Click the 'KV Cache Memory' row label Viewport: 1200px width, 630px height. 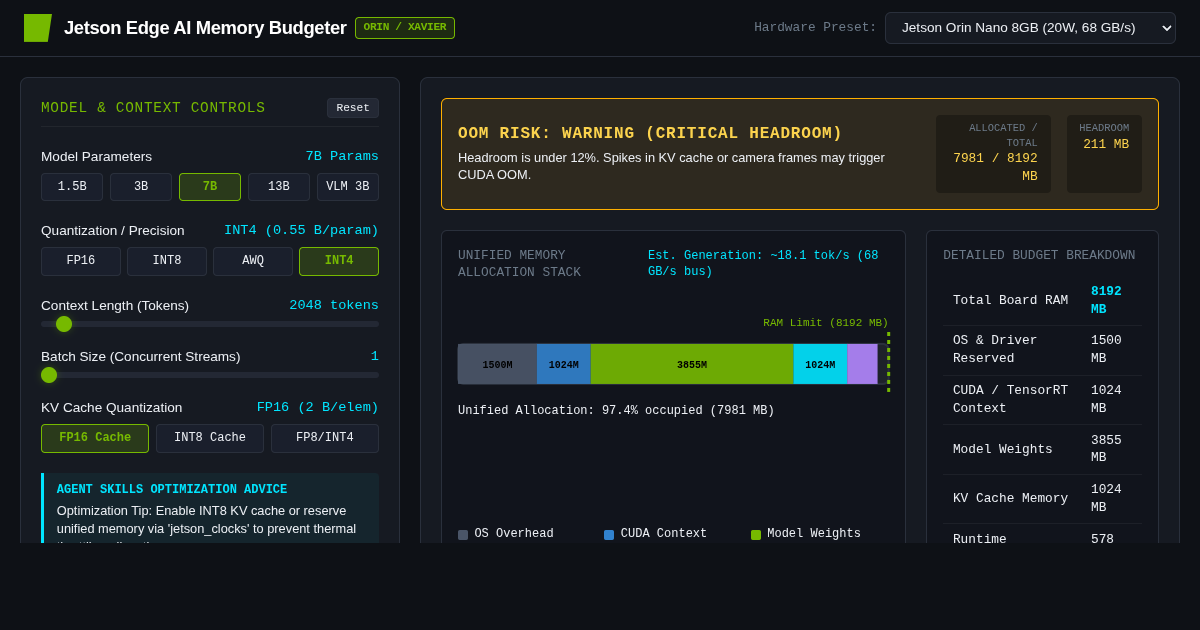point(1010,498)
